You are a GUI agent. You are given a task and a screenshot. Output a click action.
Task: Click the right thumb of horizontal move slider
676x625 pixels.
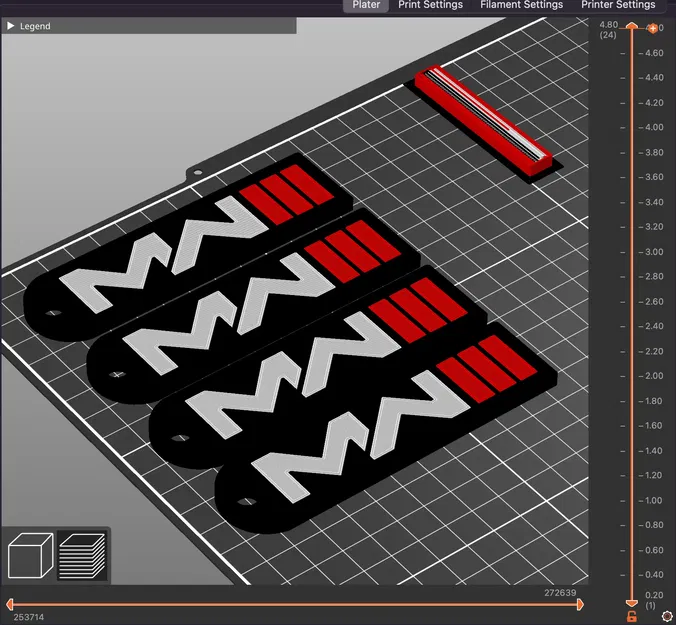click(x=580, y=604)
